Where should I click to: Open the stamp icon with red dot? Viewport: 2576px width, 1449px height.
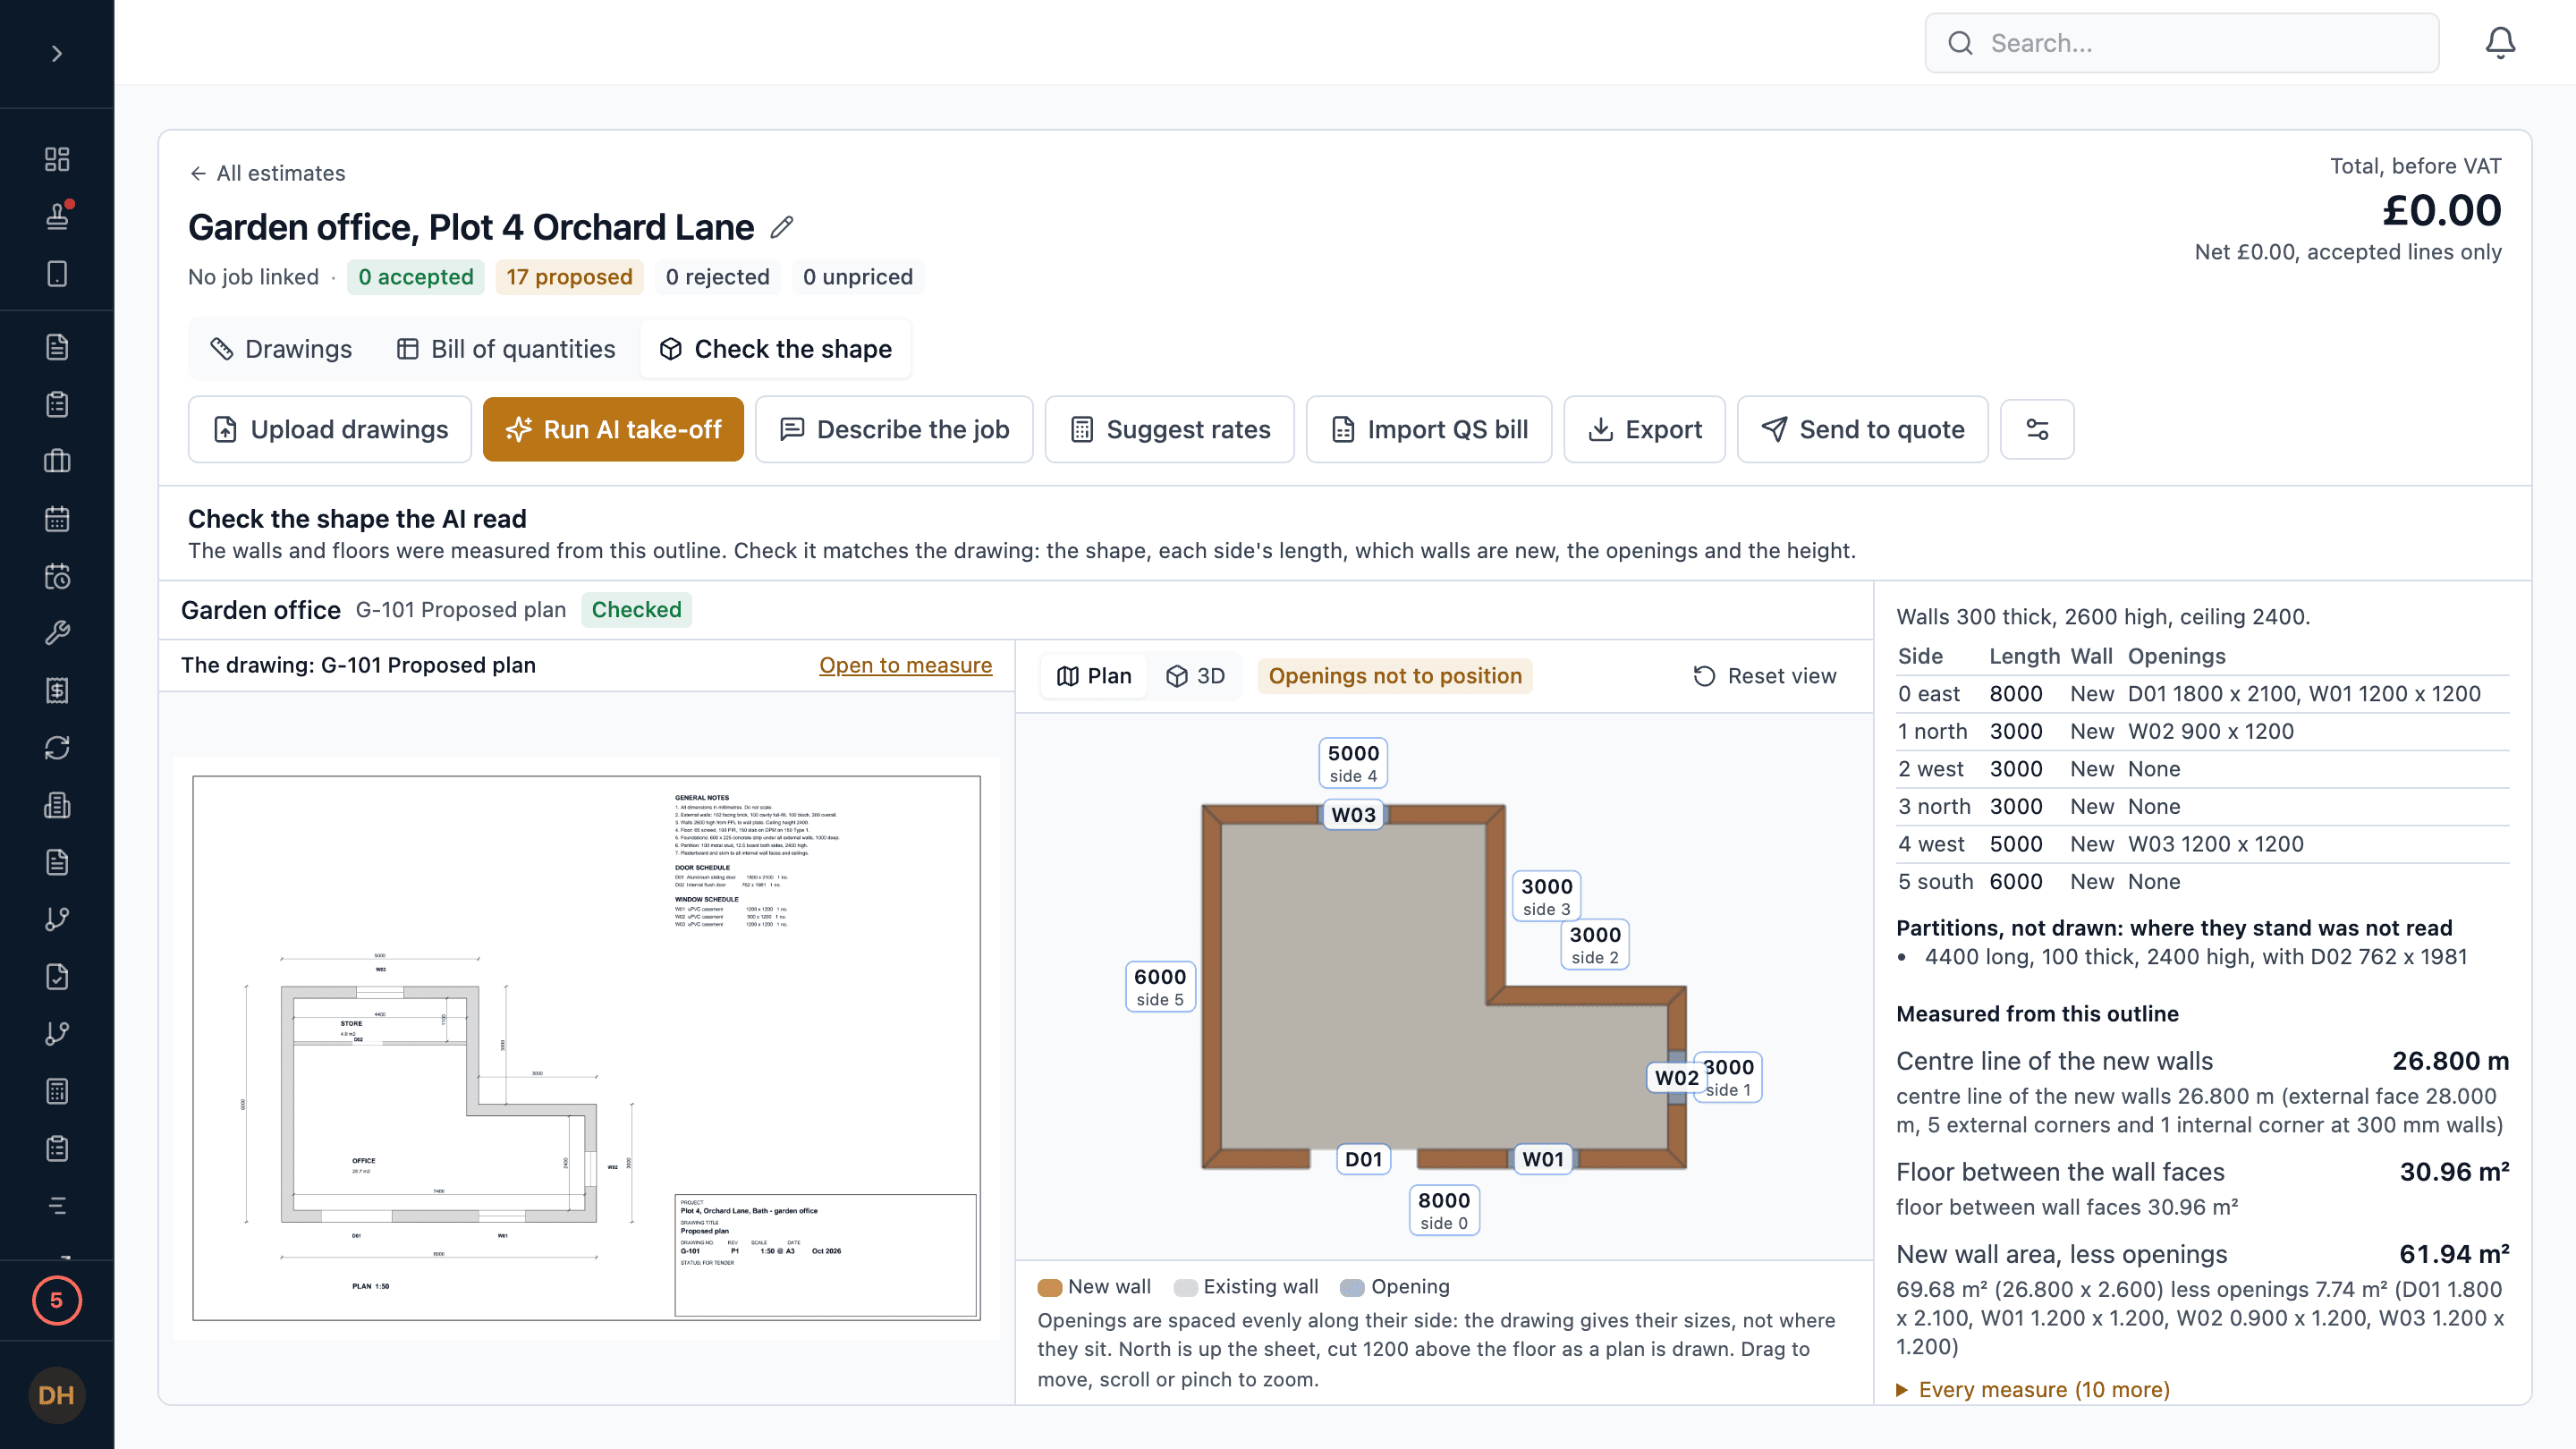[57, 216]
